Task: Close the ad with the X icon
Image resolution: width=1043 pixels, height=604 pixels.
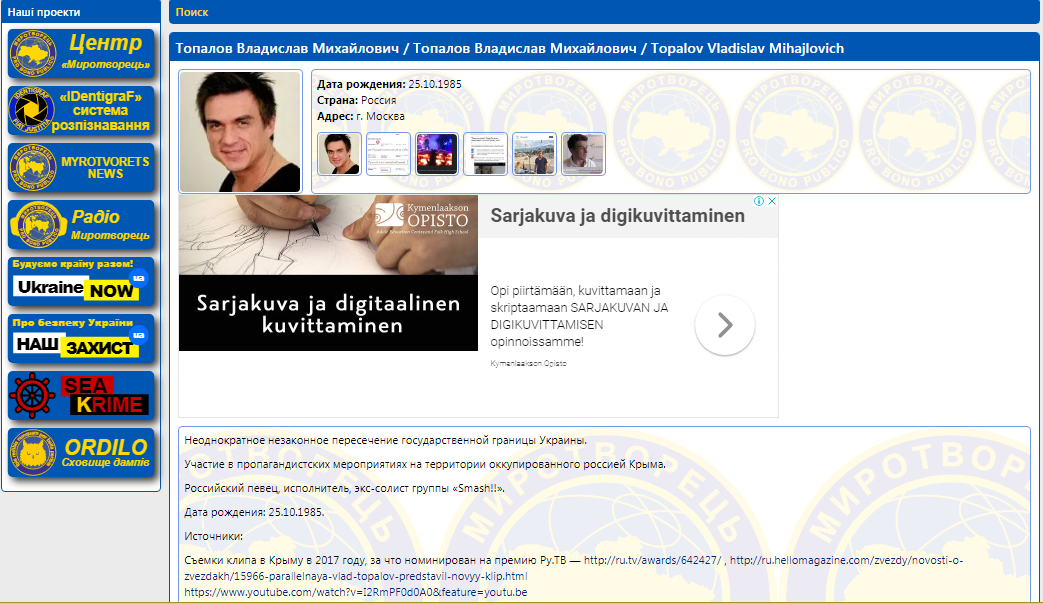Action: (772, 201)
